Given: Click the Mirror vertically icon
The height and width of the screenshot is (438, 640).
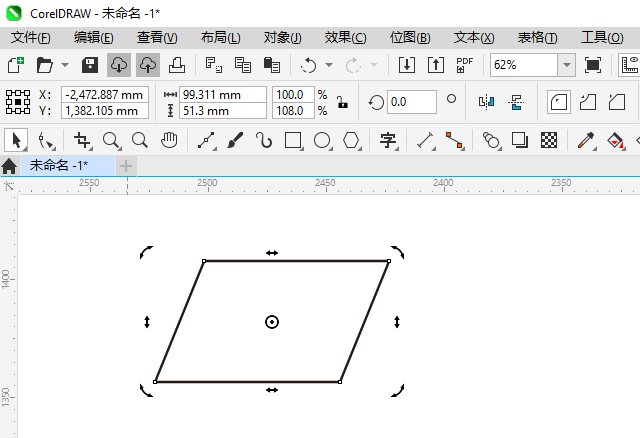Looking at the screenshot, I should tap(516, 102).
